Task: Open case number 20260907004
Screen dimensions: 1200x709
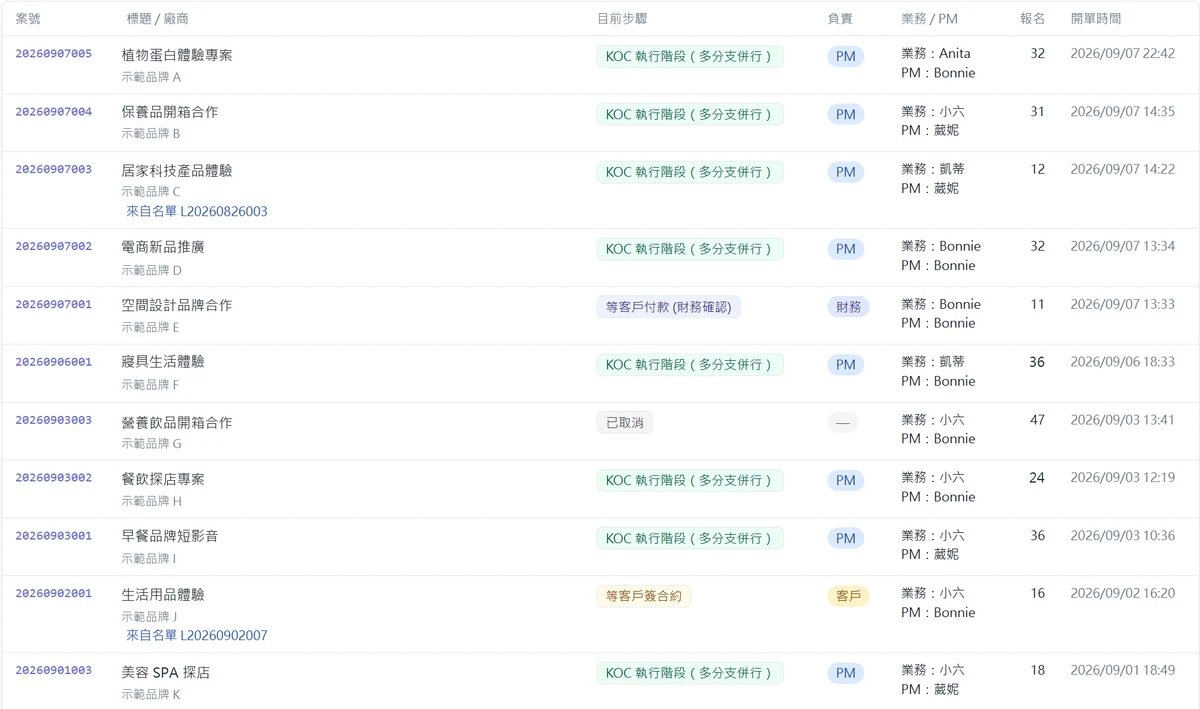Action: [53, 112]
